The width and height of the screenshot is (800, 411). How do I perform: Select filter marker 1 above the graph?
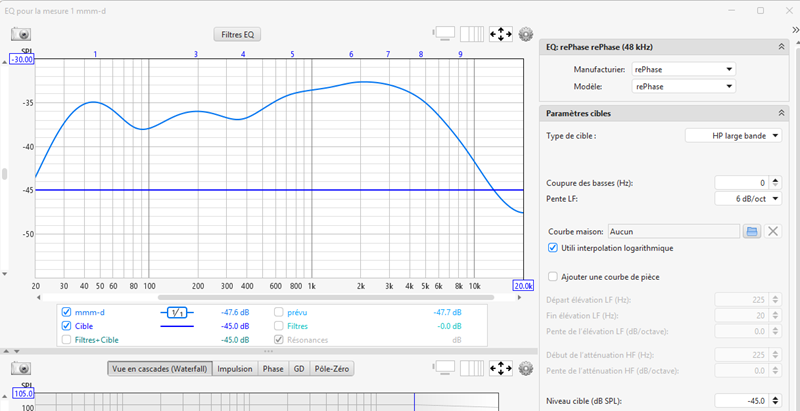(x=95, y=54)
